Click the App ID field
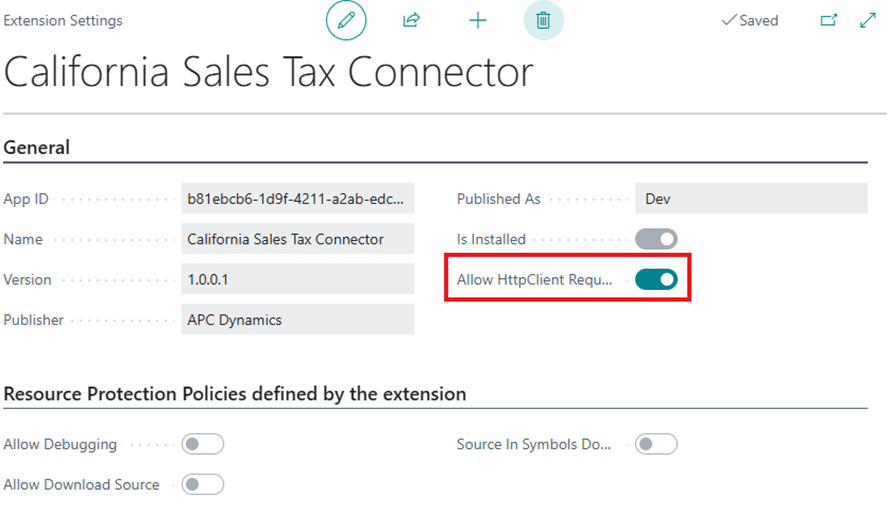 (x=297, y=199)
